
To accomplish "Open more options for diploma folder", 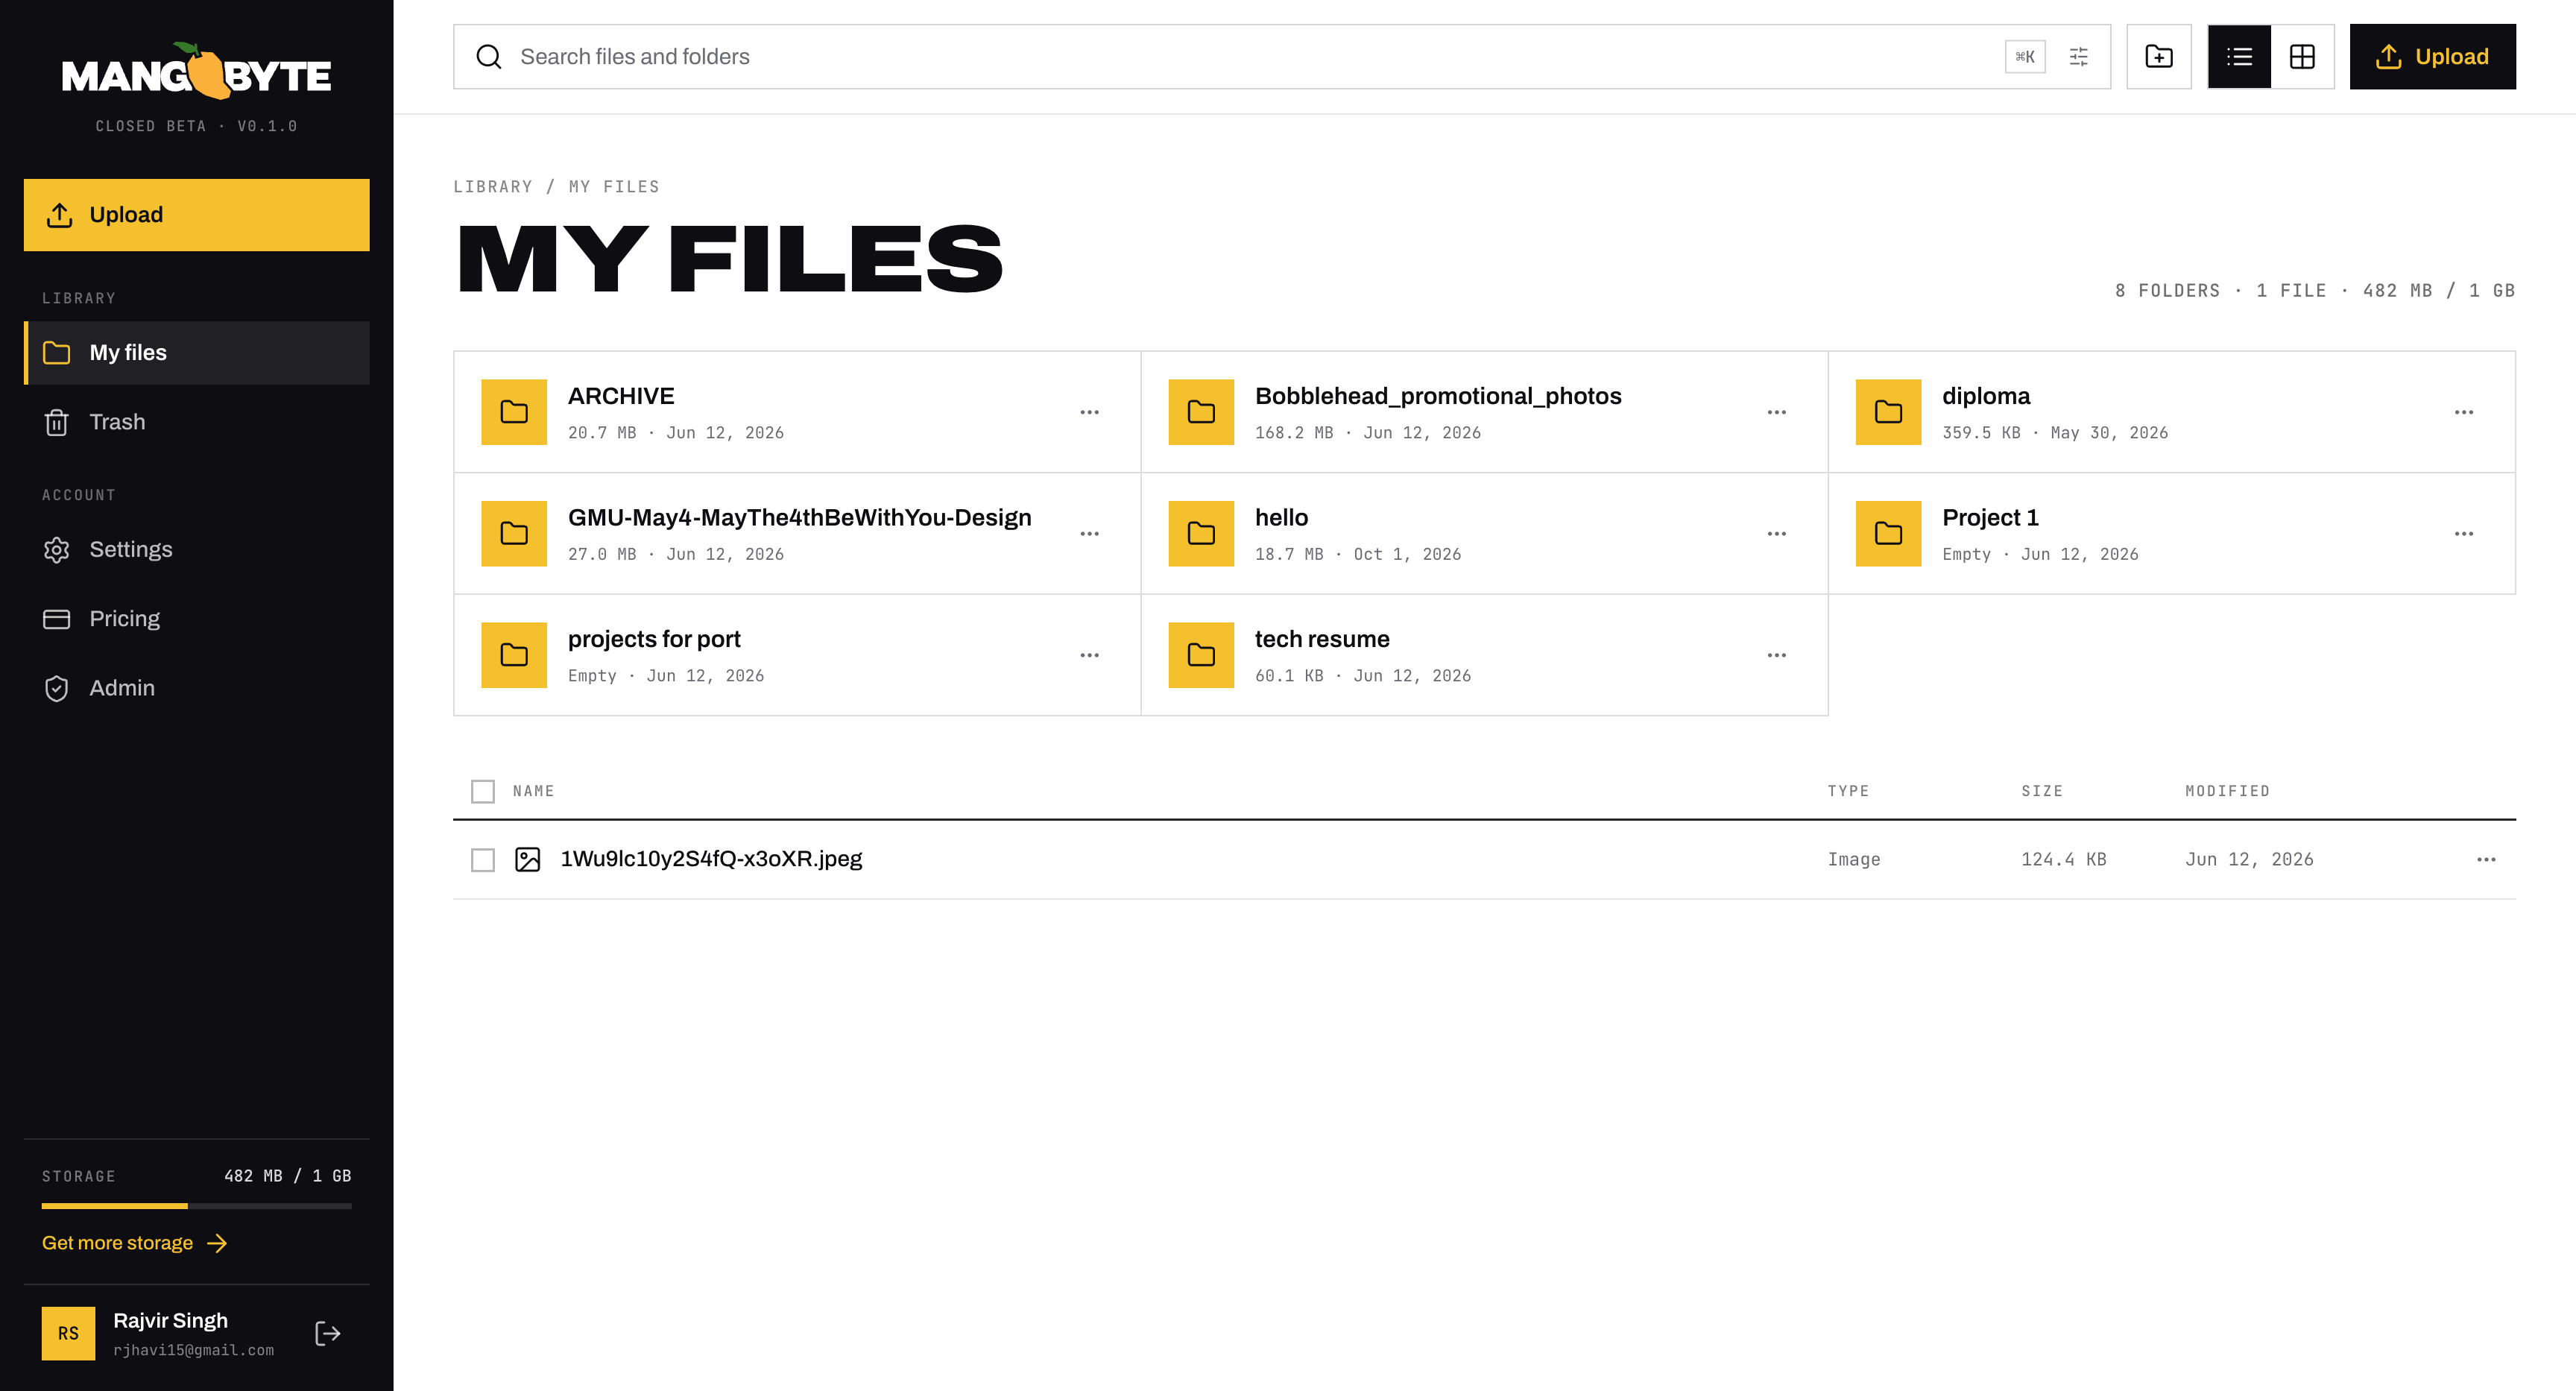I will [2463, 412].
